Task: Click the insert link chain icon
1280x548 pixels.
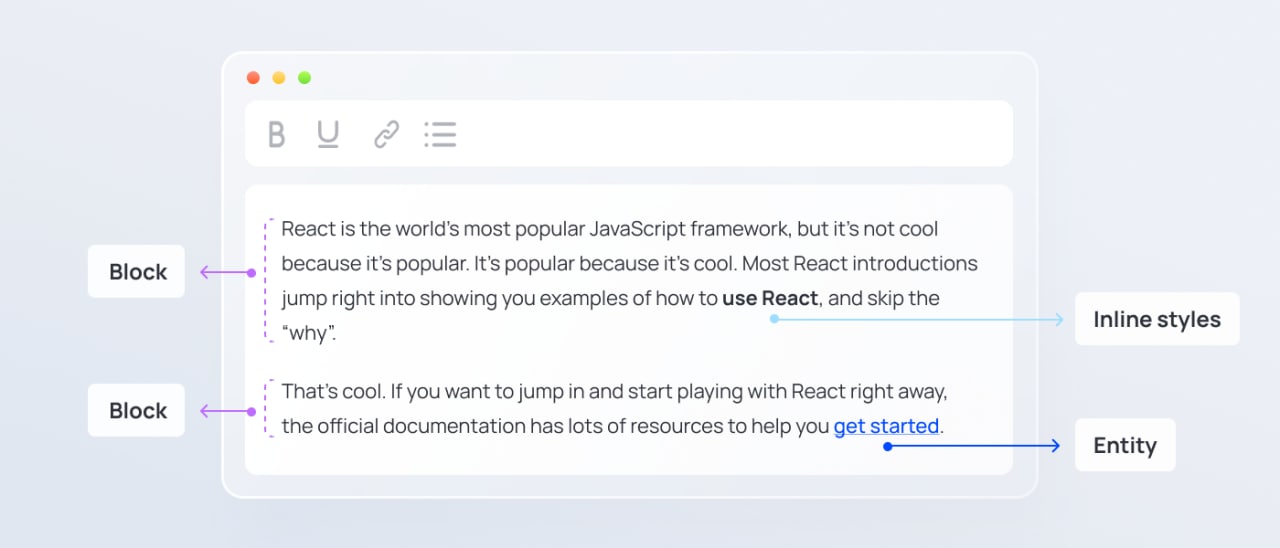Action: click(386, 134)
